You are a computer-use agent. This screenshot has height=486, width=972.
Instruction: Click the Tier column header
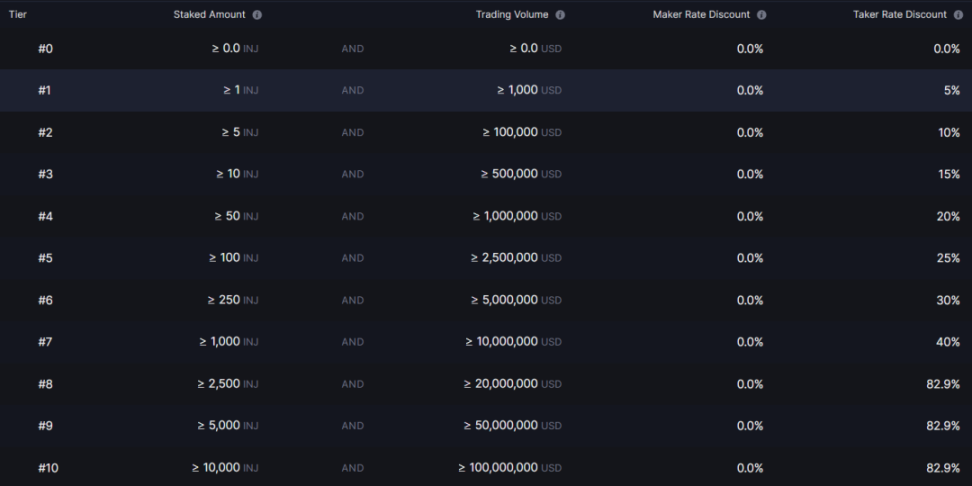[x=18, y=15]
